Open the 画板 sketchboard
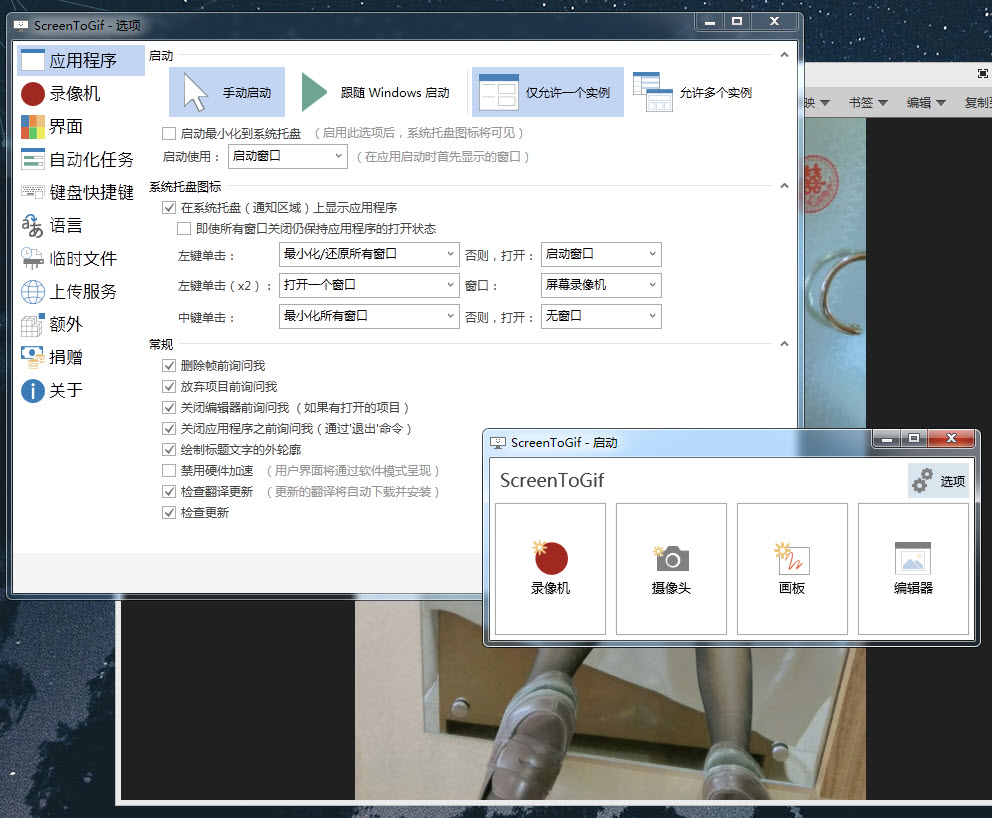 [x=792, y=568]
